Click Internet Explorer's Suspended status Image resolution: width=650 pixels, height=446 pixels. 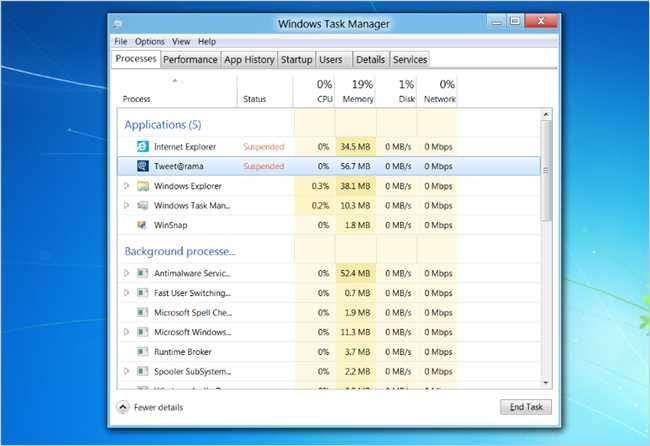tap(264, 147)
